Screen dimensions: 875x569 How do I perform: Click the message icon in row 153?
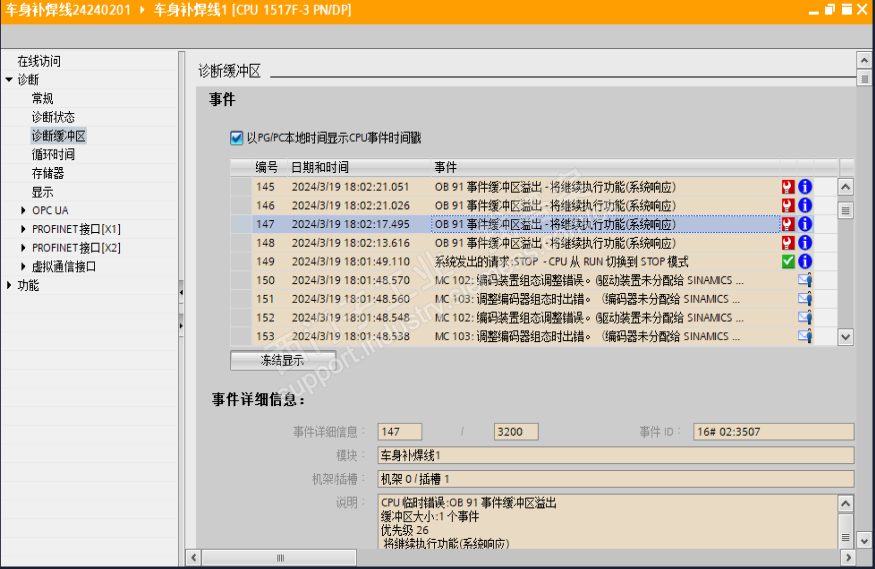(x=805, y=336)
